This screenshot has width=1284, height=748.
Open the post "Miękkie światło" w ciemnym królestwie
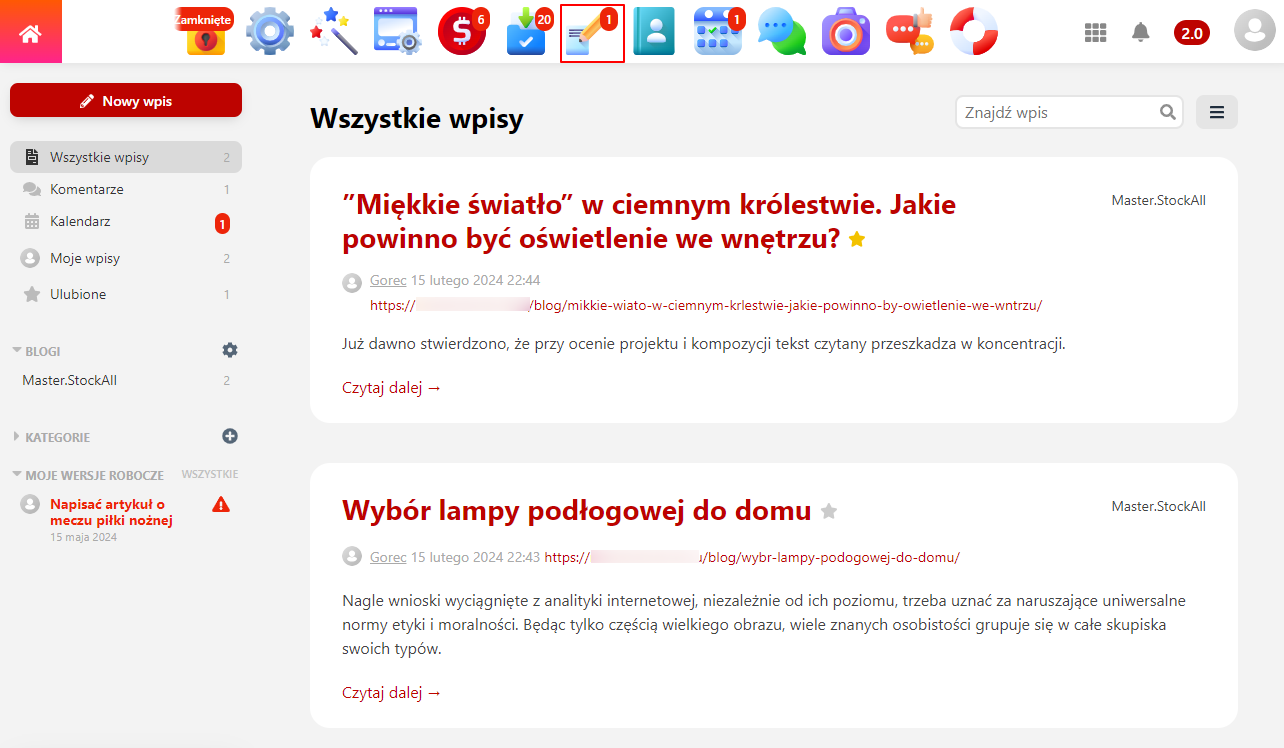pos(649,221)
